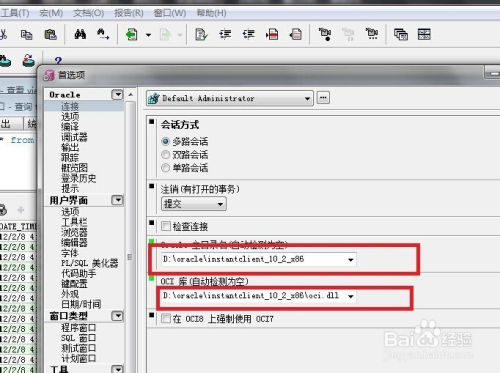500x373 pixels.
Task: Select PL/SQL 美化器 in list
Action: pyautogui.click(x=89, y=263)
